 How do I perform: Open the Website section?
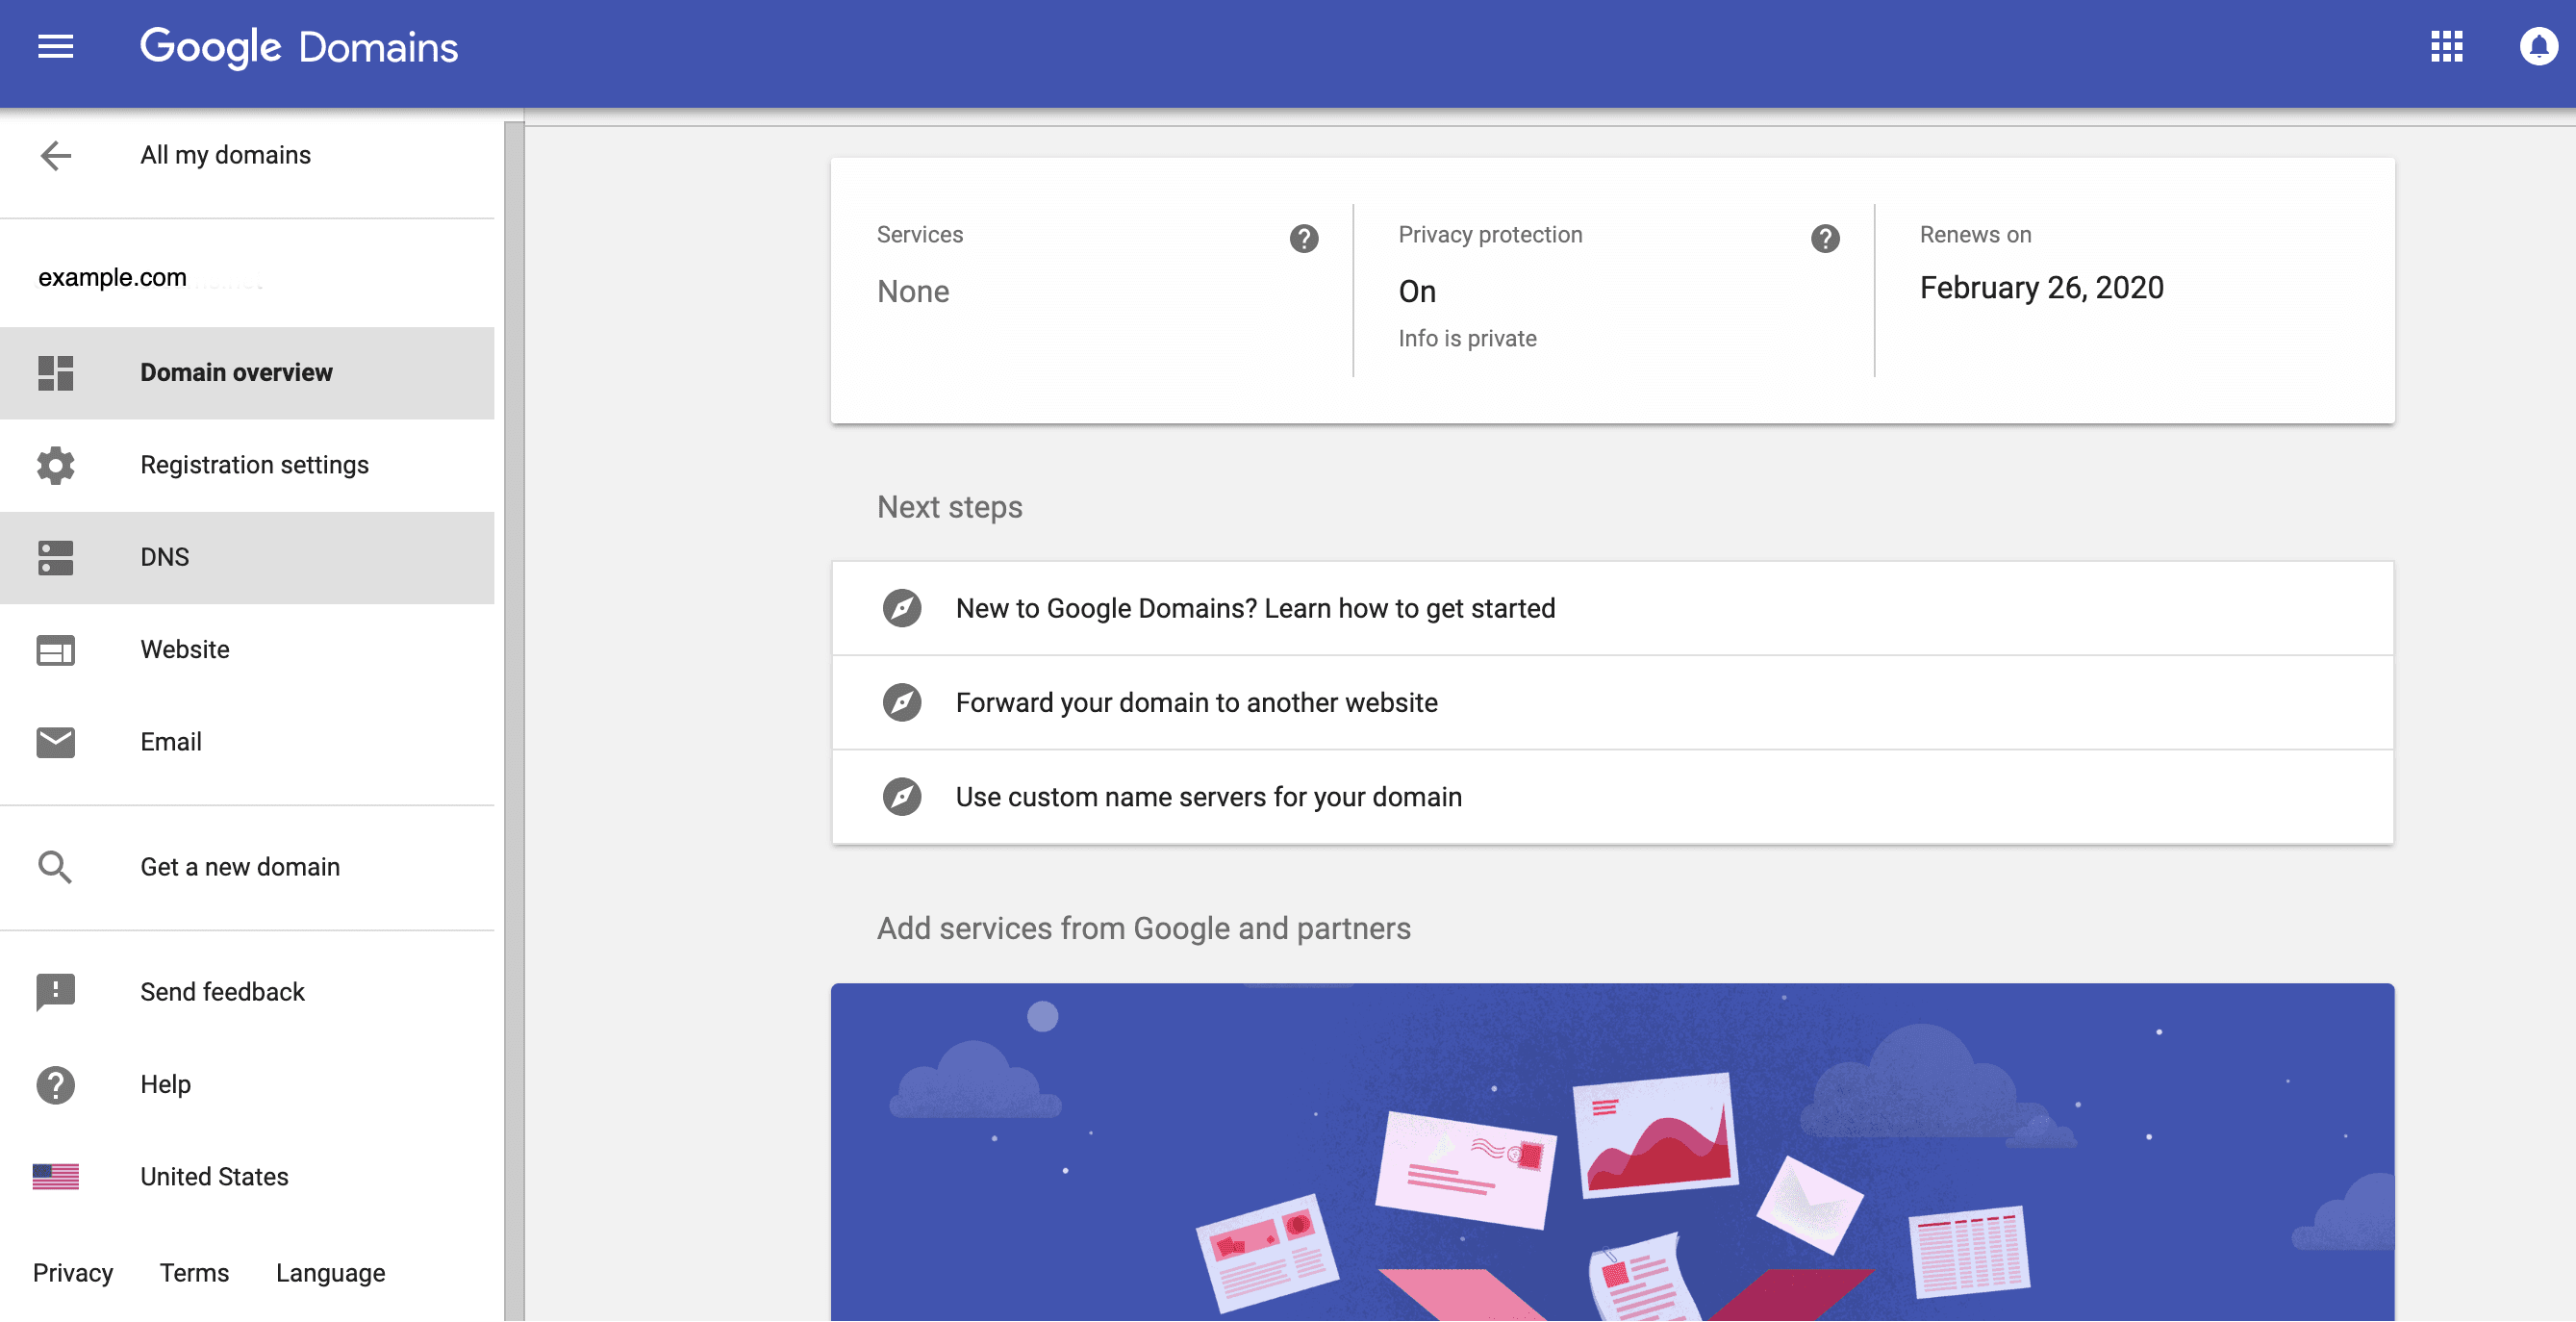[185, 649]
